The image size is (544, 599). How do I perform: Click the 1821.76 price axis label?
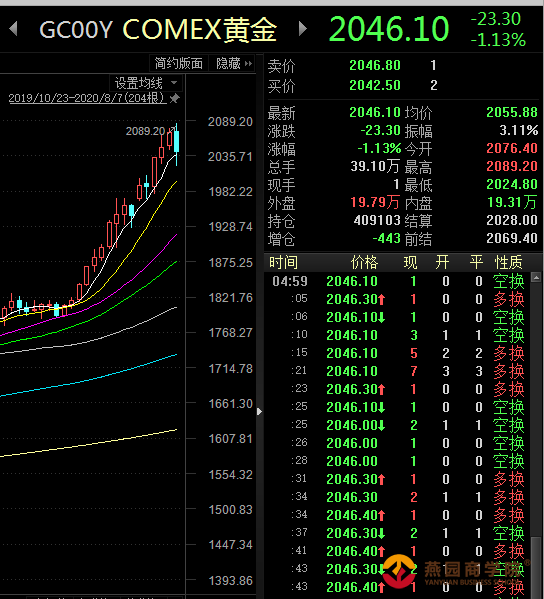tap(230, 298)
